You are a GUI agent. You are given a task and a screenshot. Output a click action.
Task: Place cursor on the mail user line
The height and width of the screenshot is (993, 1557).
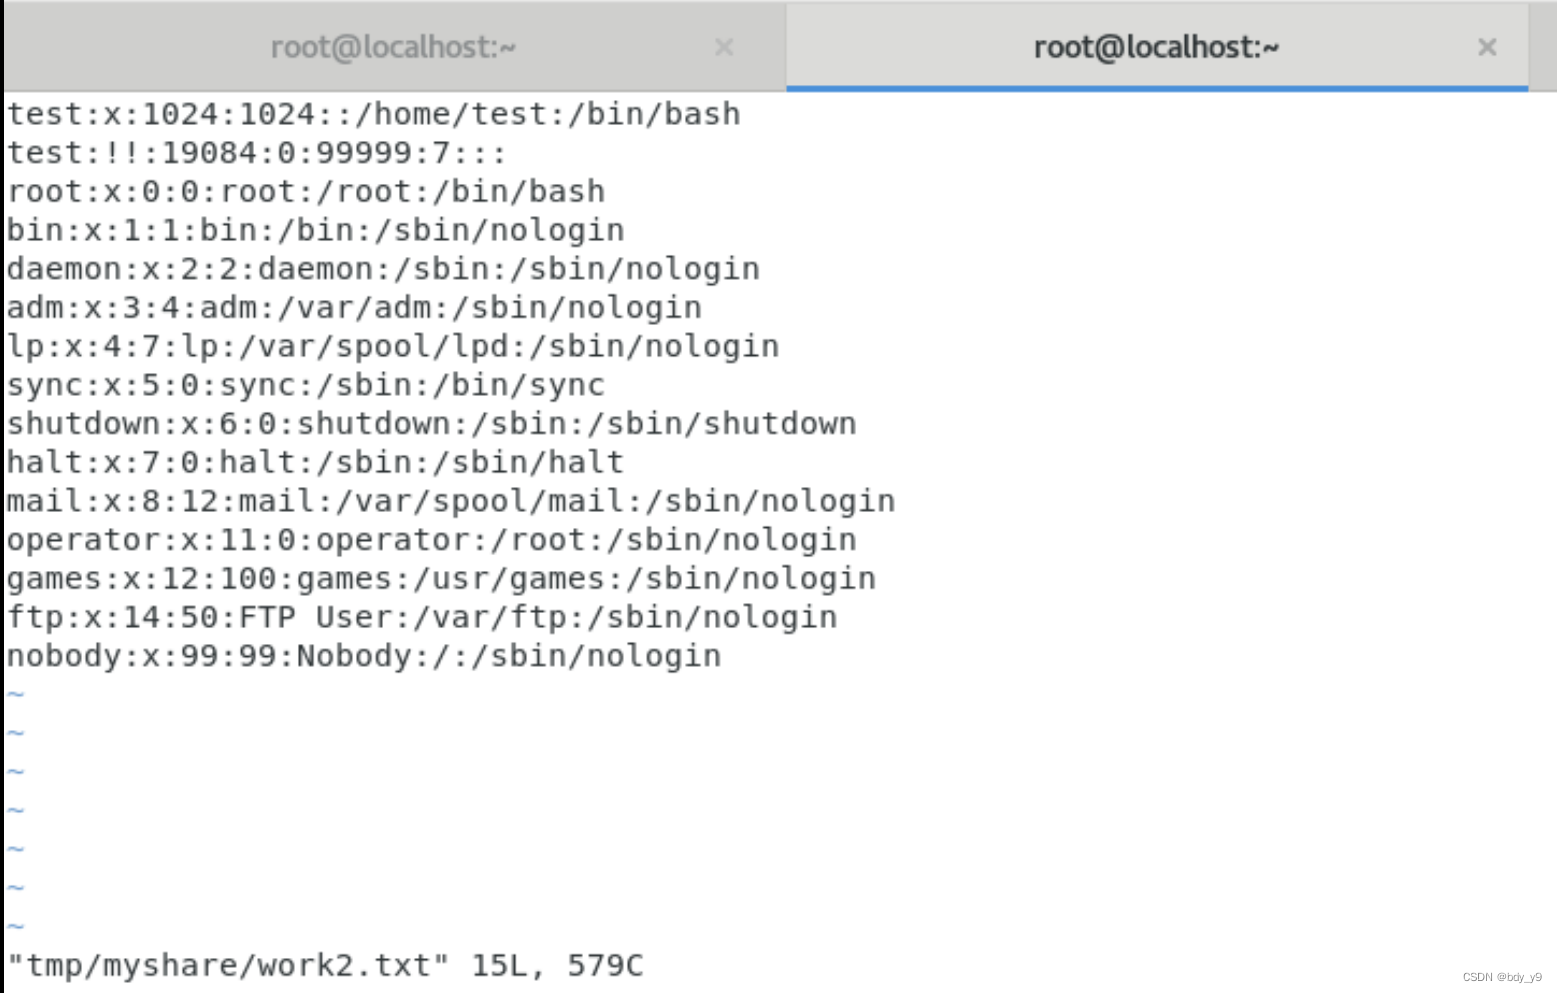click(x=450, y=500)
